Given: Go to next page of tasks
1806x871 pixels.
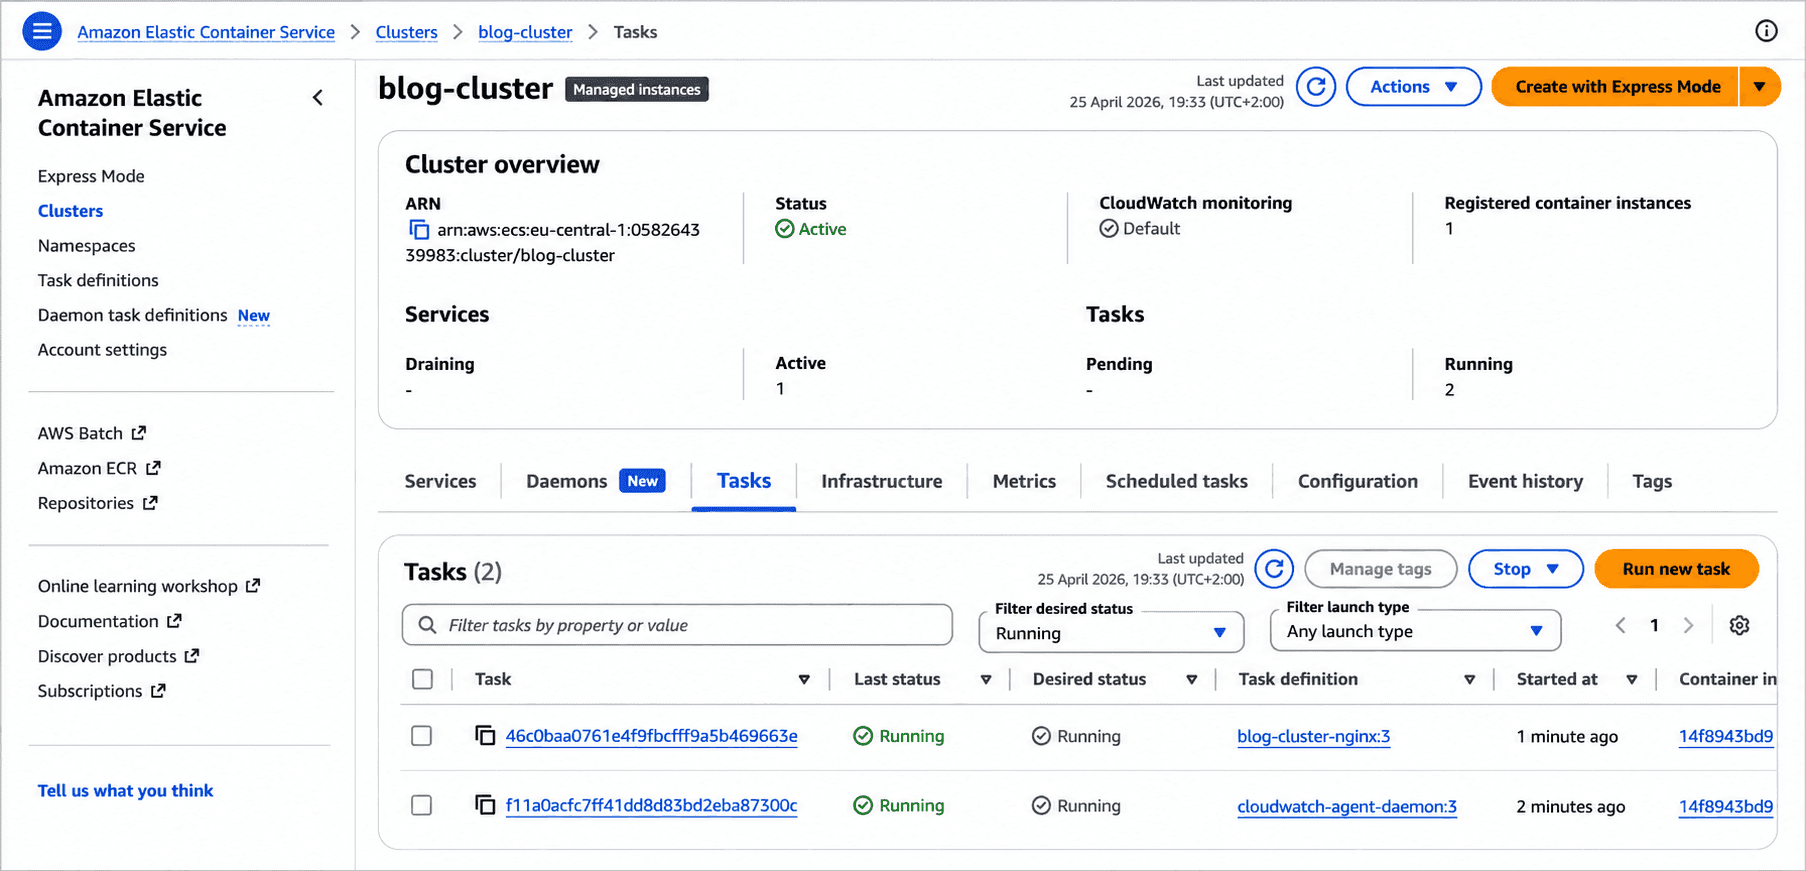Looking at the screenshot, I should pos(1688,625).
